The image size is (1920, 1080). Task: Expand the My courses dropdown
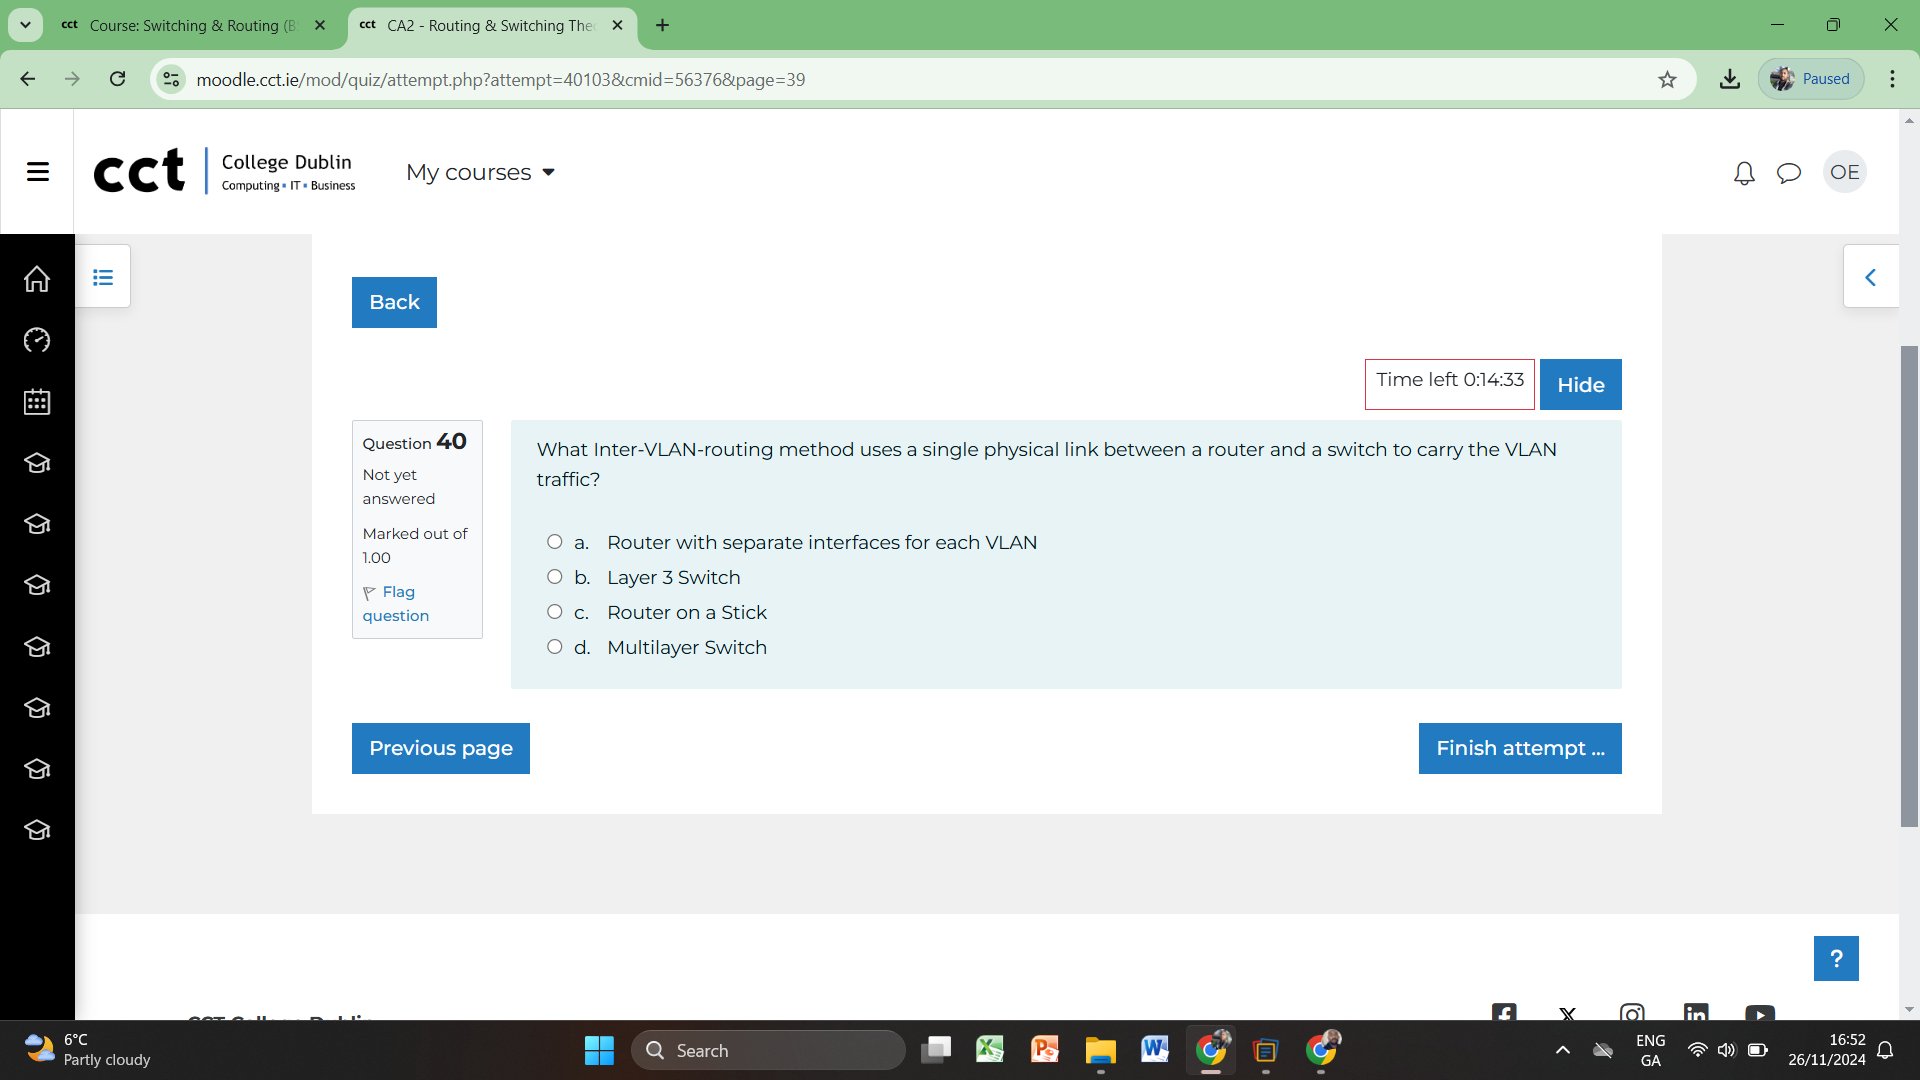[x=480, y=173]
